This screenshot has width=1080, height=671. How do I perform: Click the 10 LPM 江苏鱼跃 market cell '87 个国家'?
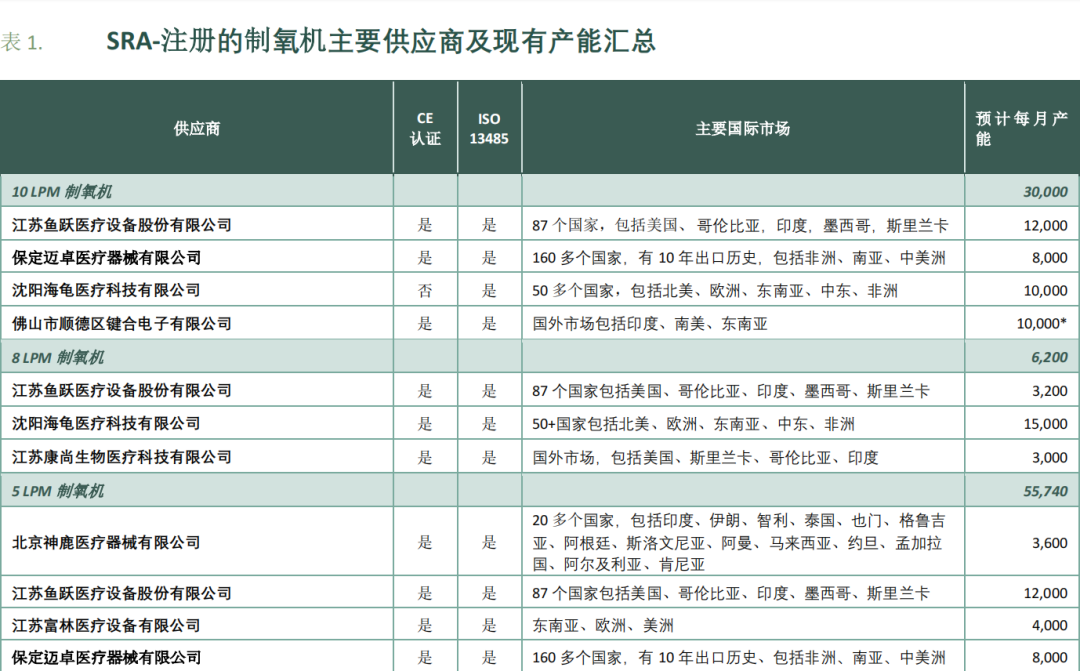(x=740, y=225)
